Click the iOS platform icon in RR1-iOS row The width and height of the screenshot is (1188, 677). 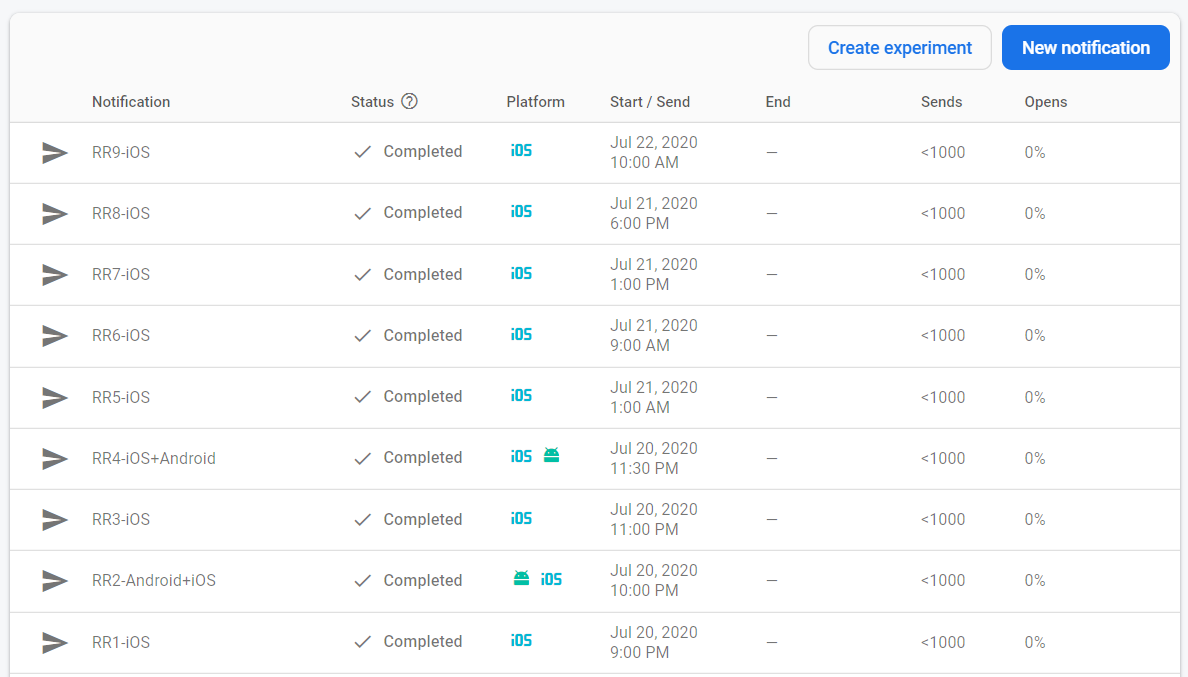coord(521,641)
